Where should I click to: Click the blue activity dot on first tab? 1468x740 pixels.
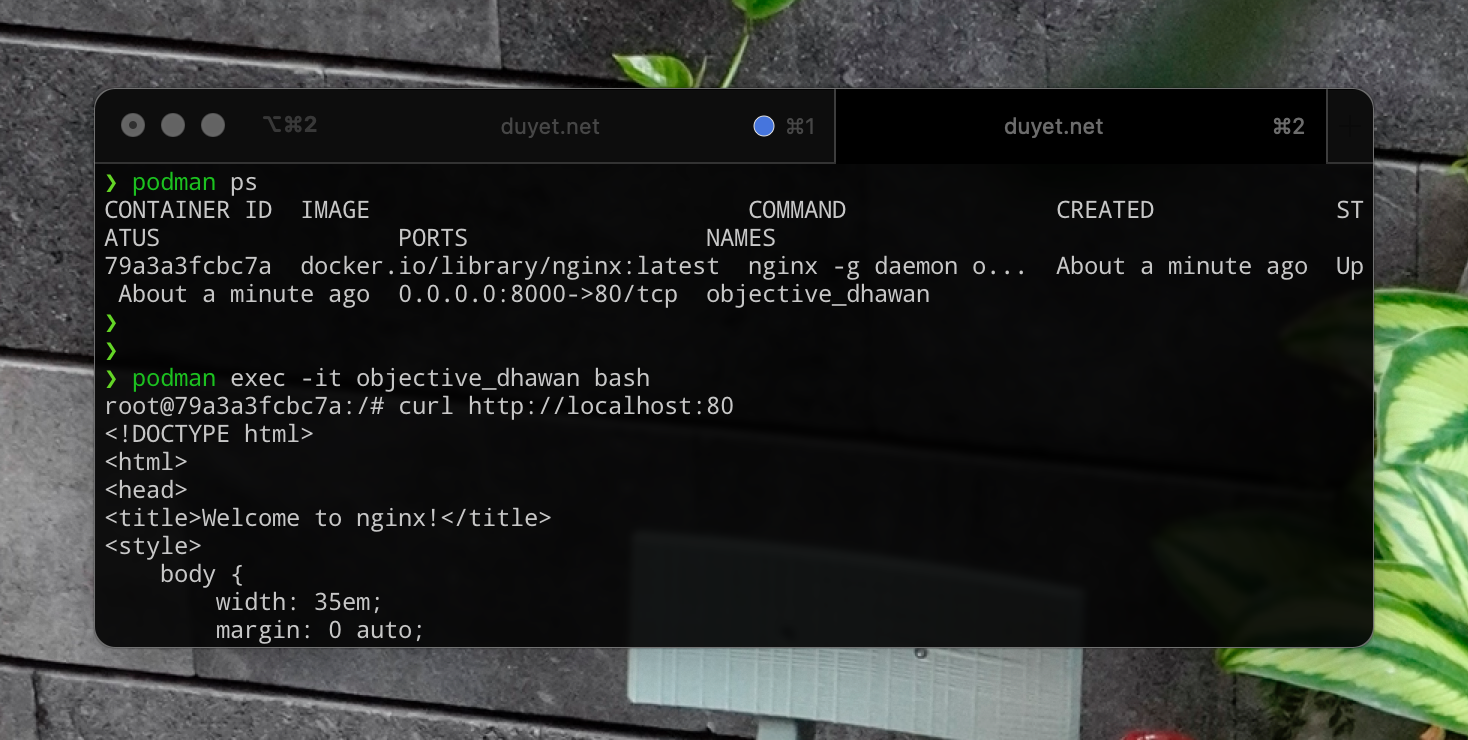[x=764, y=126]
